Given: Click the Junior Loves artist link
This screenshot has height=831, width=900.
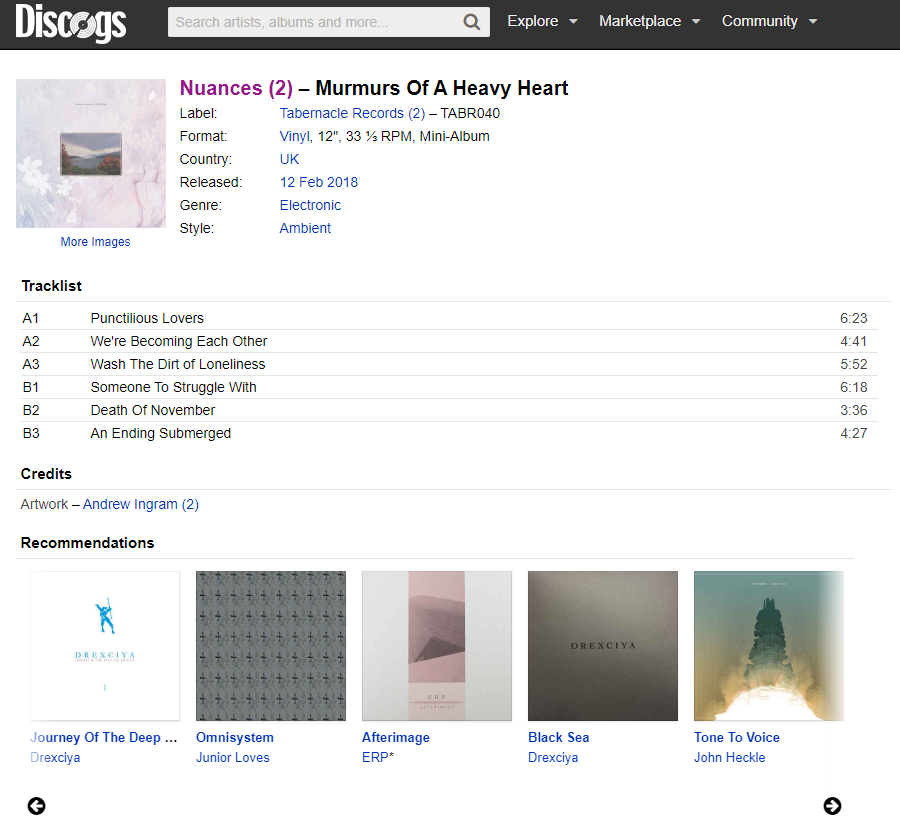Looking at the screenshot, I should pos(233,757).
